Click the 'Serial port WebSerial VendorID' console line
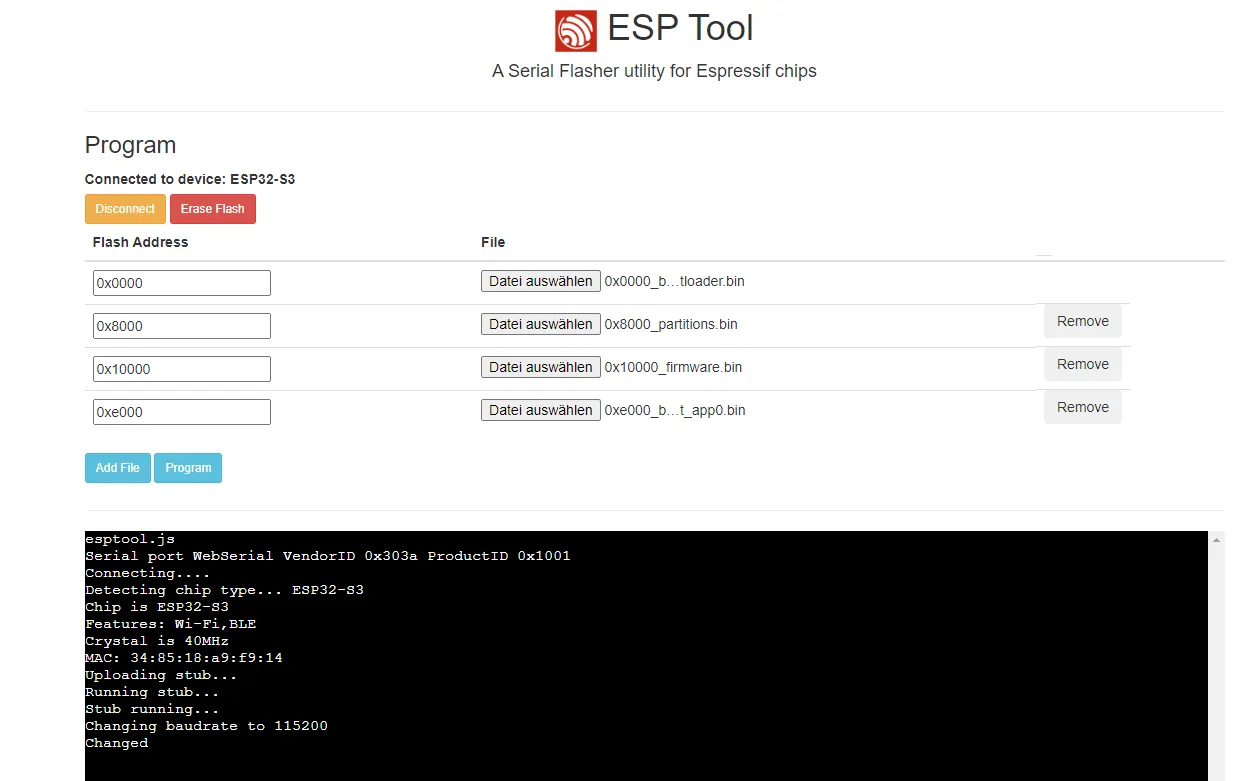 [328, 556]
